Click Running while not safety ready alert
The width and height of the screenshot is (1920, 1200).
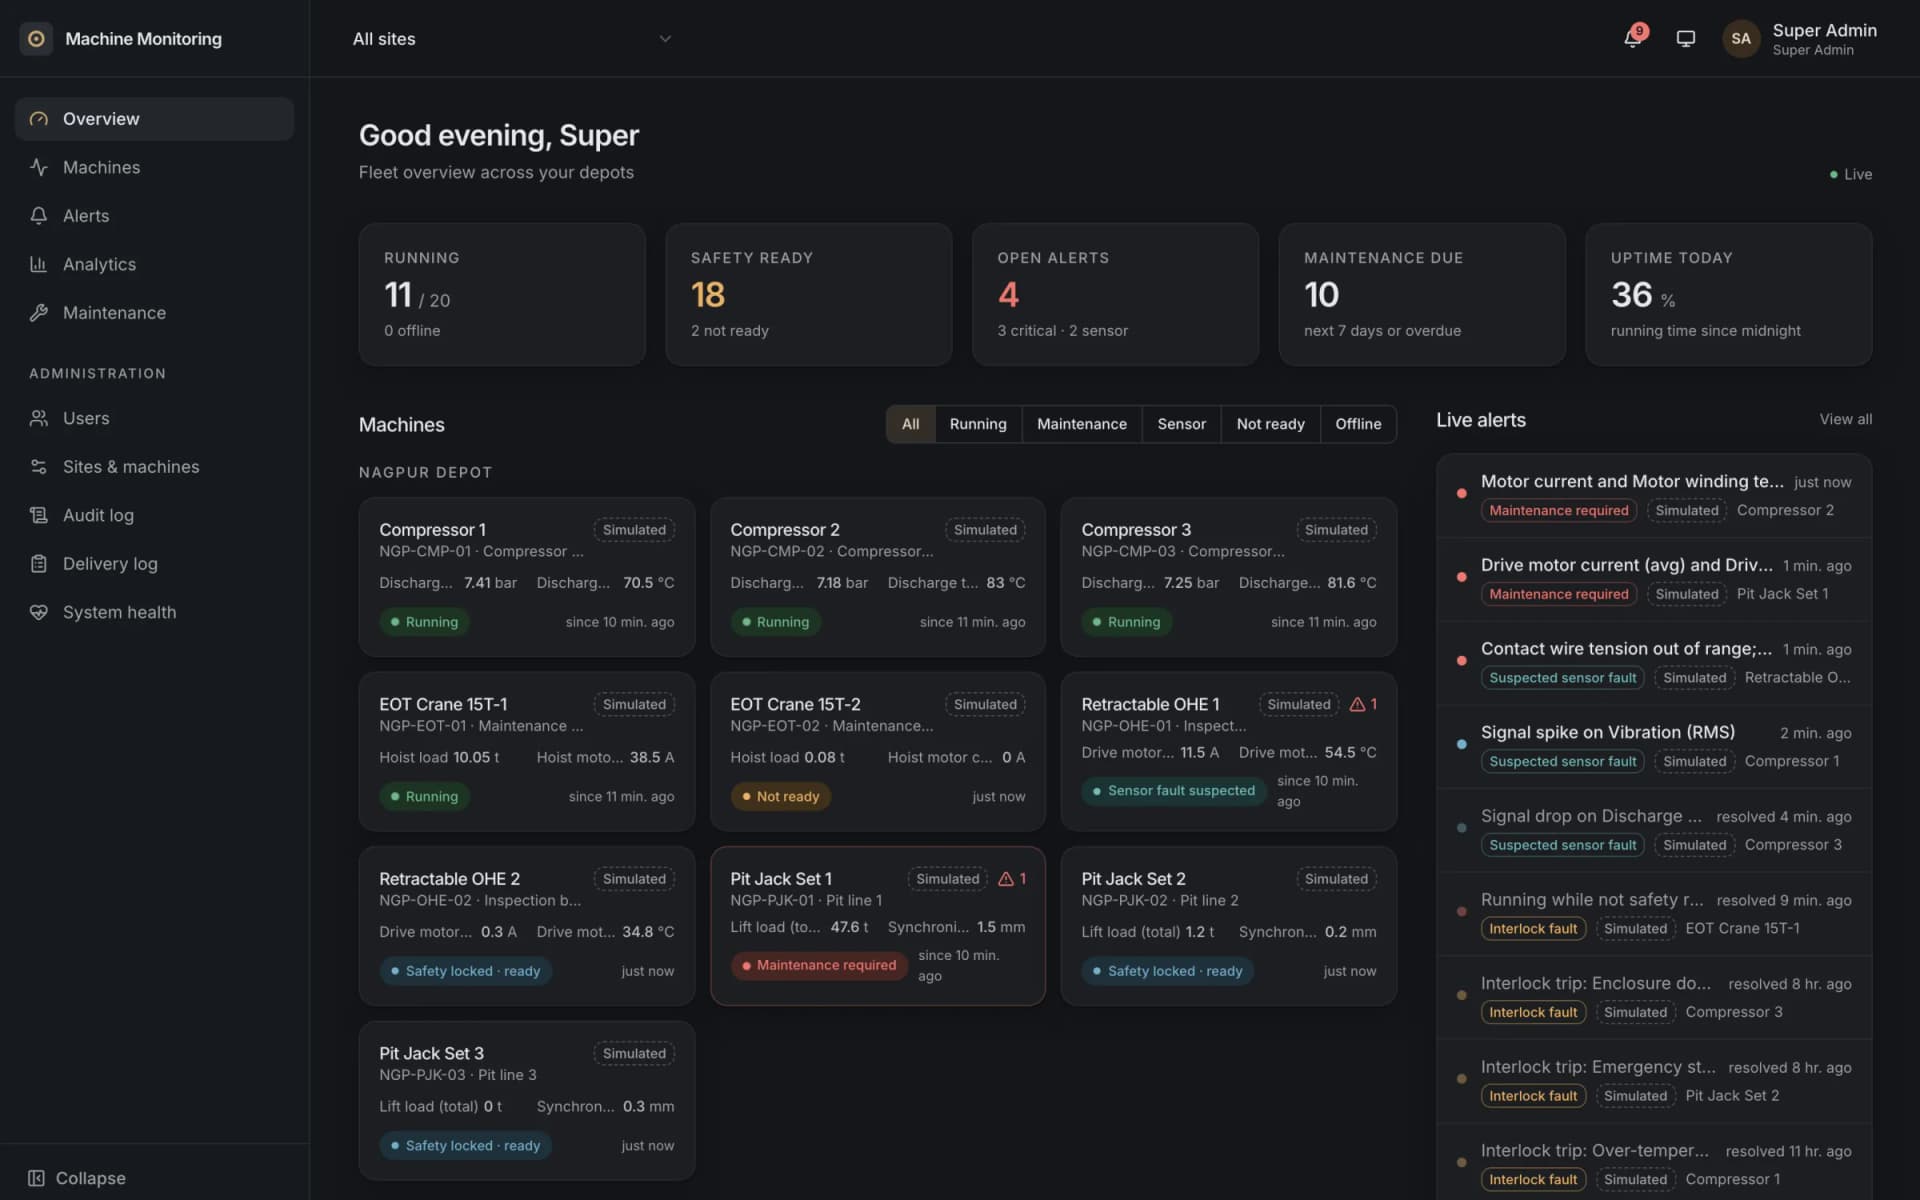pos(1654,914)
